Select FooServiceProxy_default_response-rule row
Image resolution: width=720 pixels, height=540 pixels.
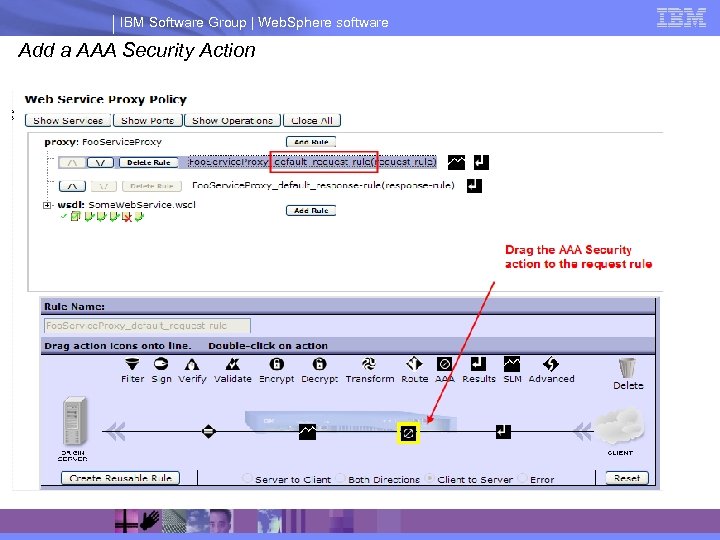pos(323,186)
